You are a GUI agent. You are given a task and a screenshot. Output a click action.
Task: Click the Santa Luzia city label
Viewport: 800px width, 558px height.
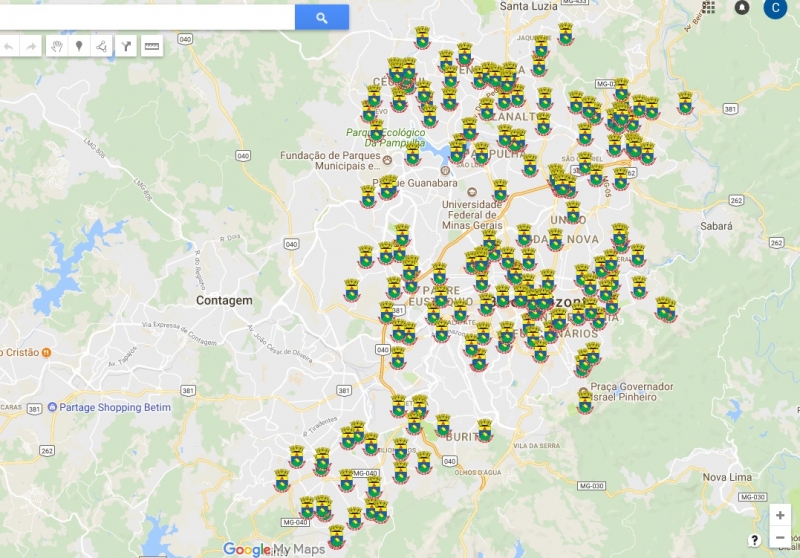(528, 6)
